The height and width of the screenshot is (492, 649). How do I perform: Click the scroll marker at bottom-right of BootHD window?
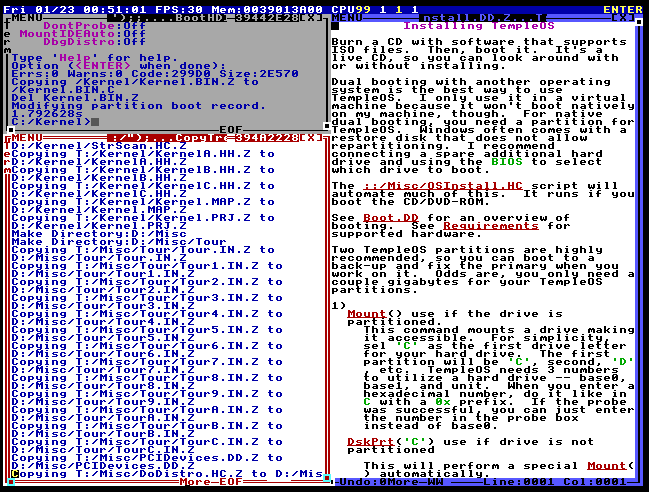[x=327, y=126]
